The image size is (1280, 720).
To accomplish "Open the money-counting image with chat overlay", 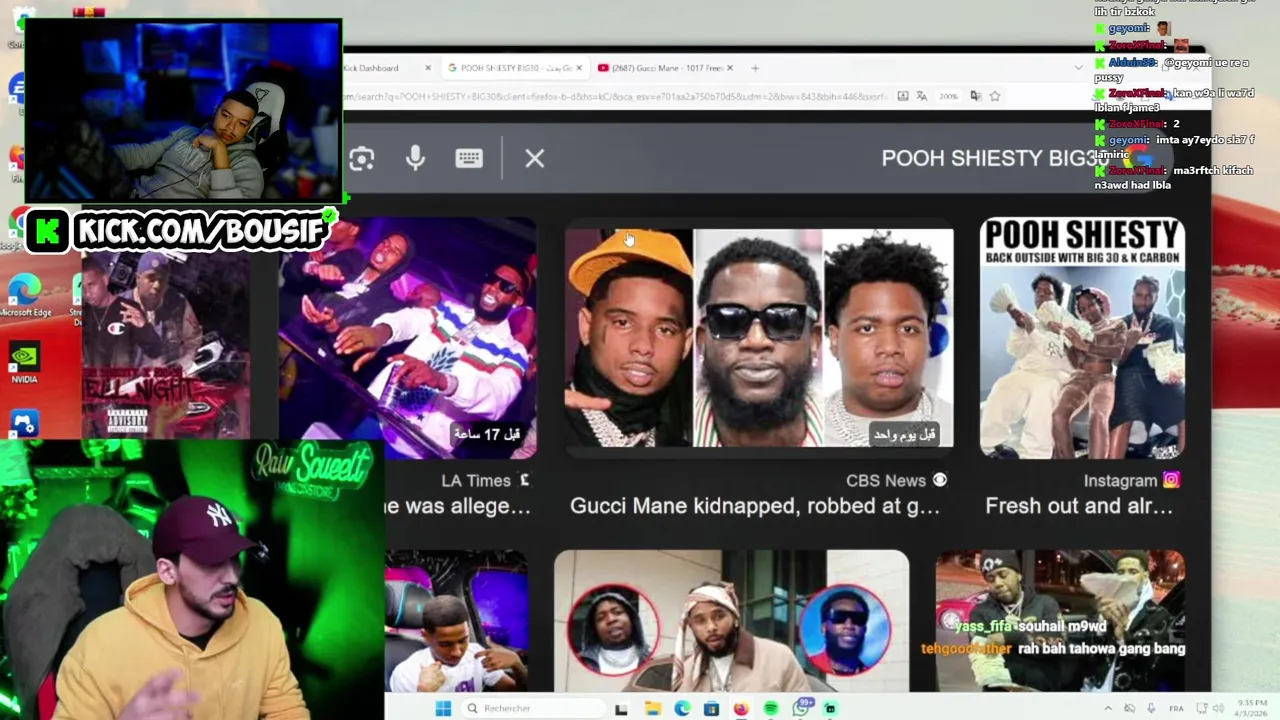I will pos(1060,620).
